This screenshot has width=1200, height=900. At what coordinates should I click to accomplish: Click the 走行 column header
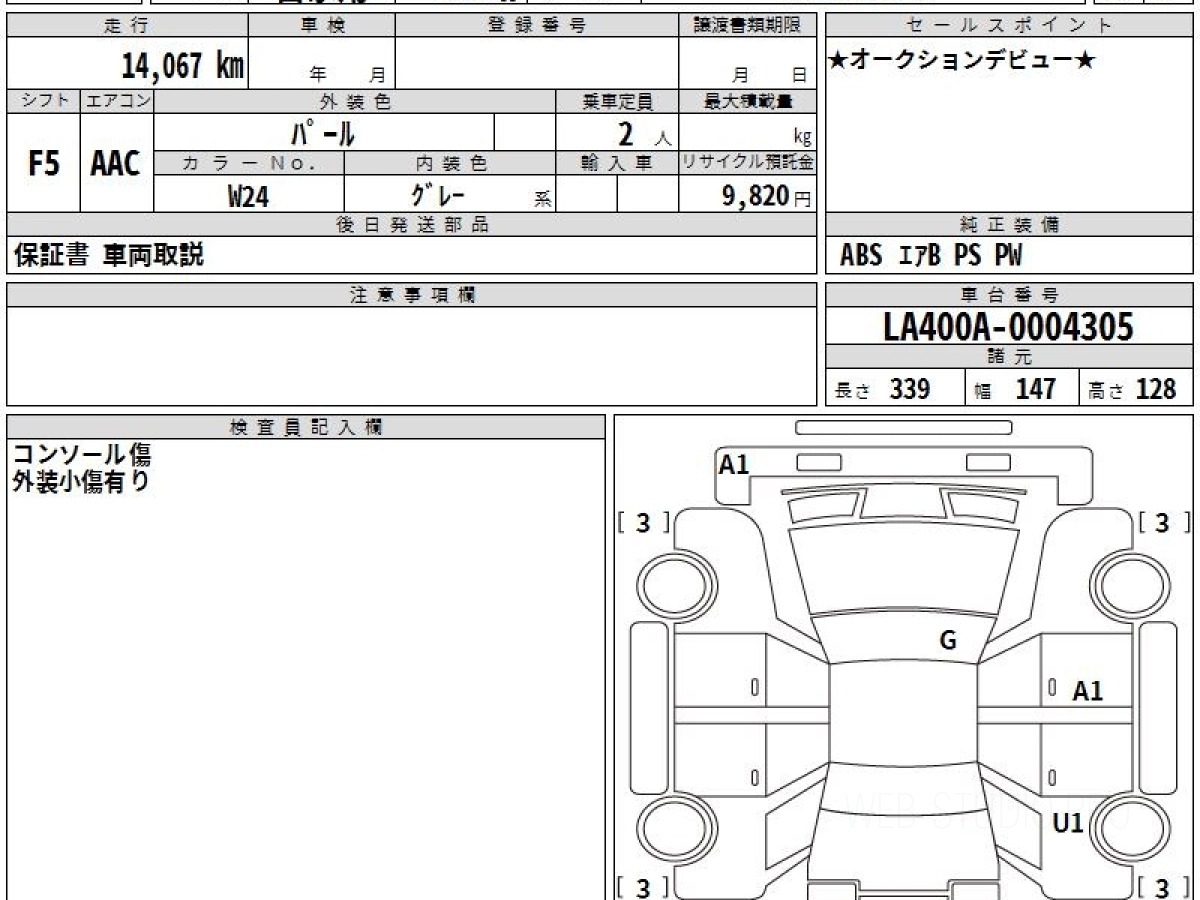(126, 26)
